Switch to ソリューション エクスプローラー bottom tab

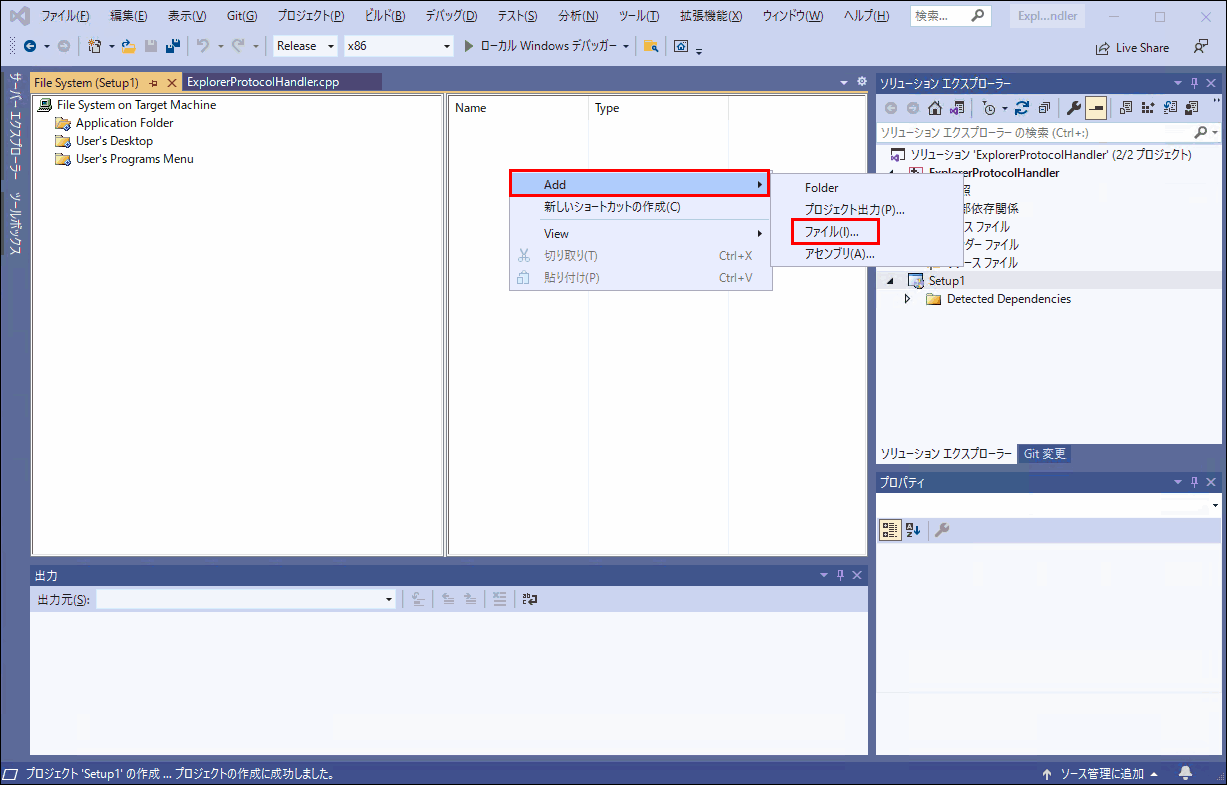point(946,454)
